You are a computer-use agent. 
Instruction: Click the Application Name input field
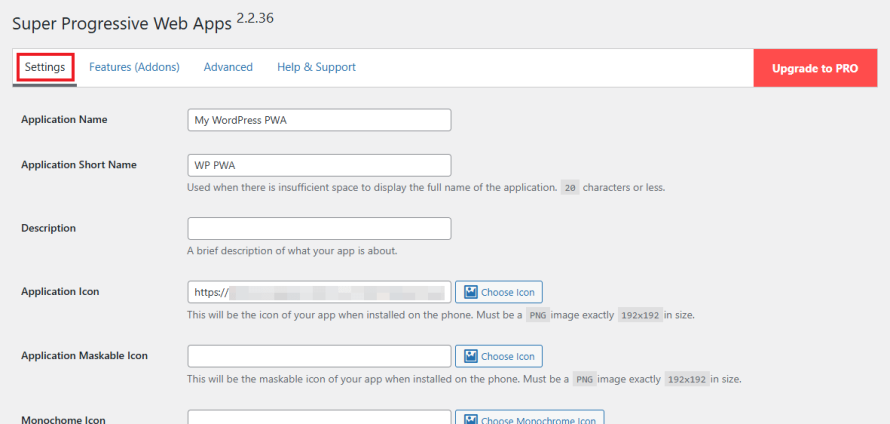(x=320, y=120)
